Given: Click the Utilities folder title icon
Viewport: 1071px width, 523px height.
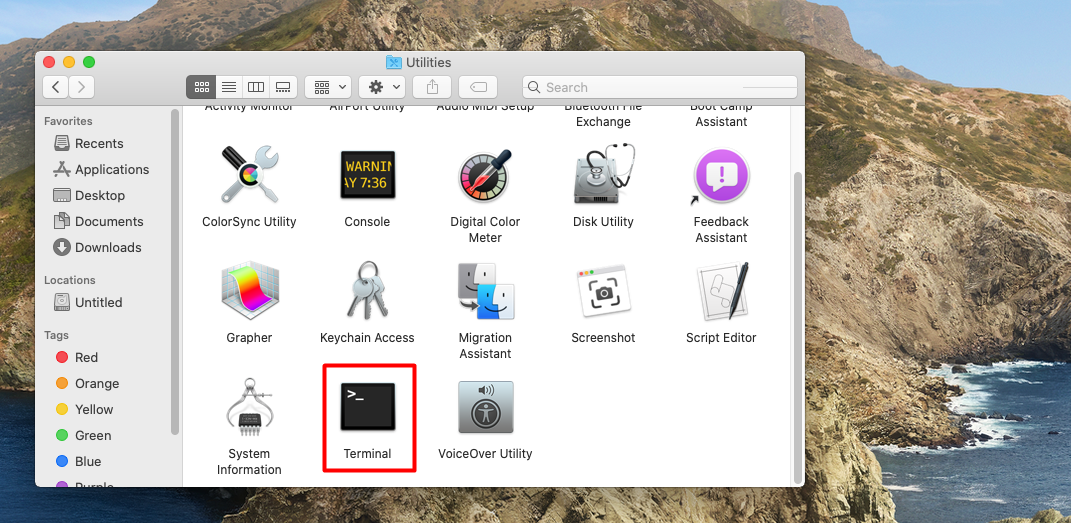Looking at the screenshot, I should (x=393, y=62).
